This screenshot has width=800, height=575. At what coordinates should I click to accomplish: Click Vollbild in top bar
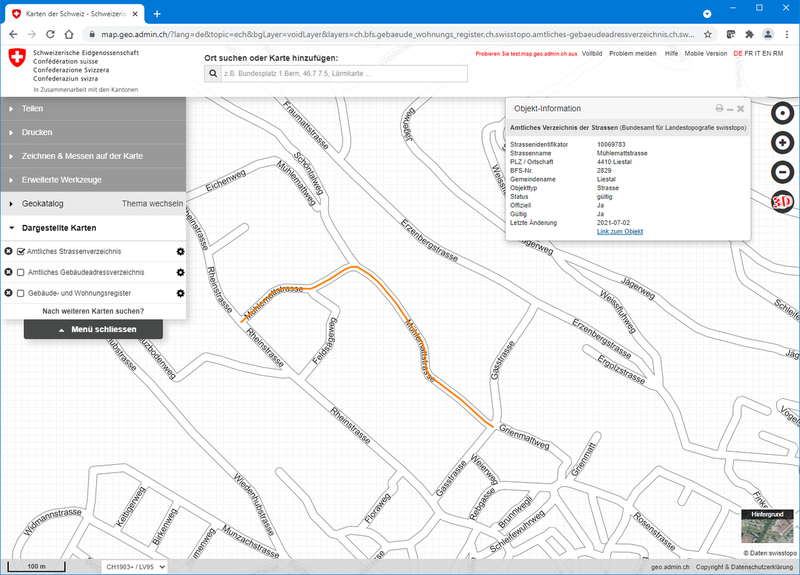click(592, 54)
